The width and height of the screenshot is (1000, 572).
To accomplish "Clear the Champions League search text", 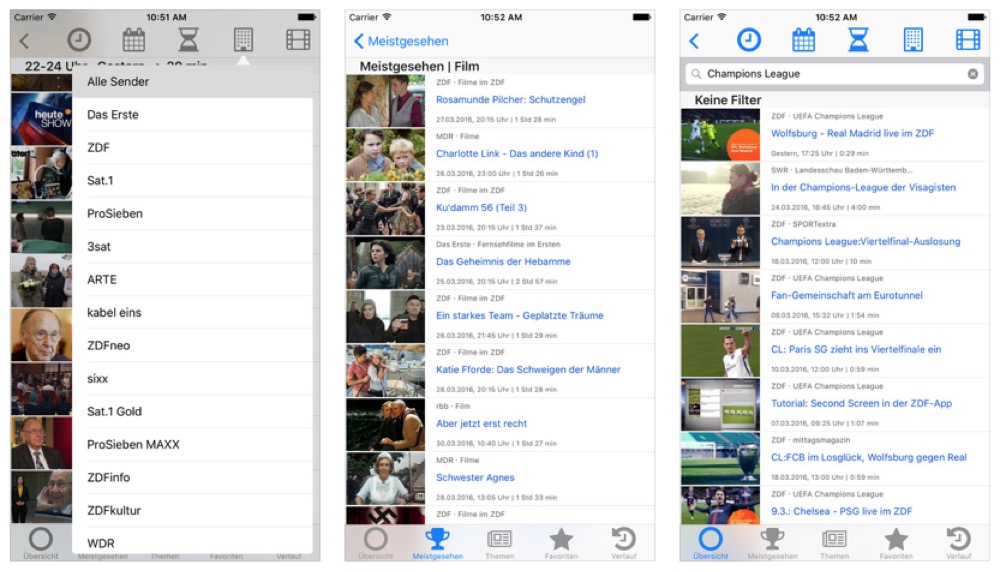I will pos(972,74).
